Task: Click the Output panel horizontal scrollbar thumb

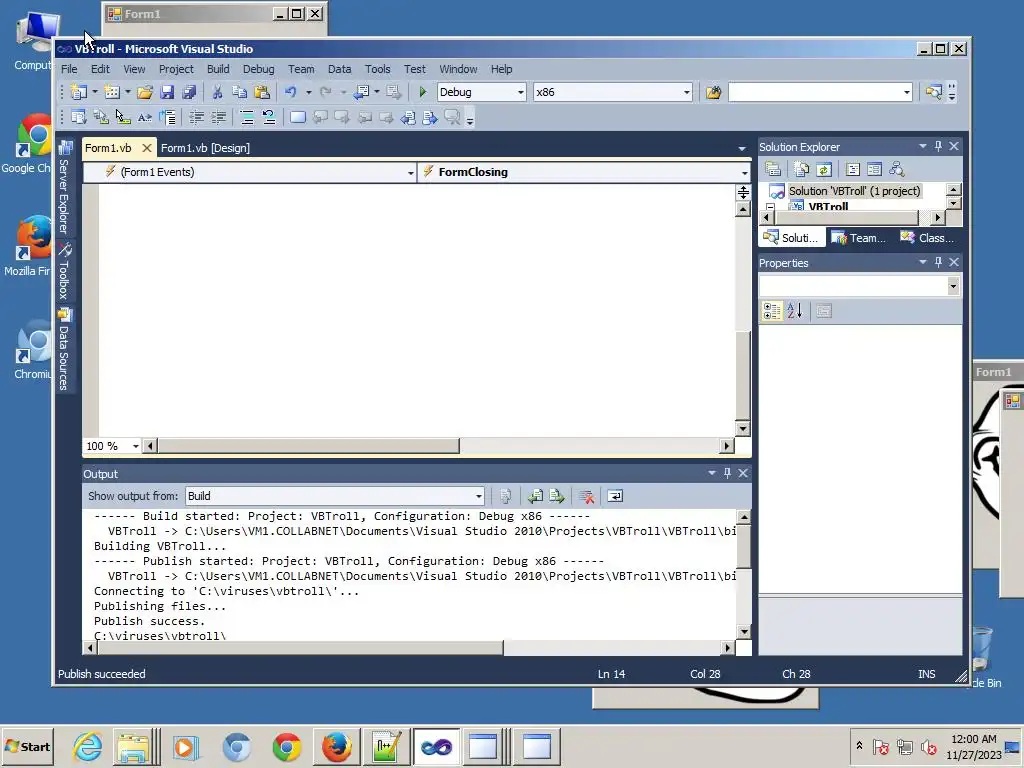Action: pos(300,648)
